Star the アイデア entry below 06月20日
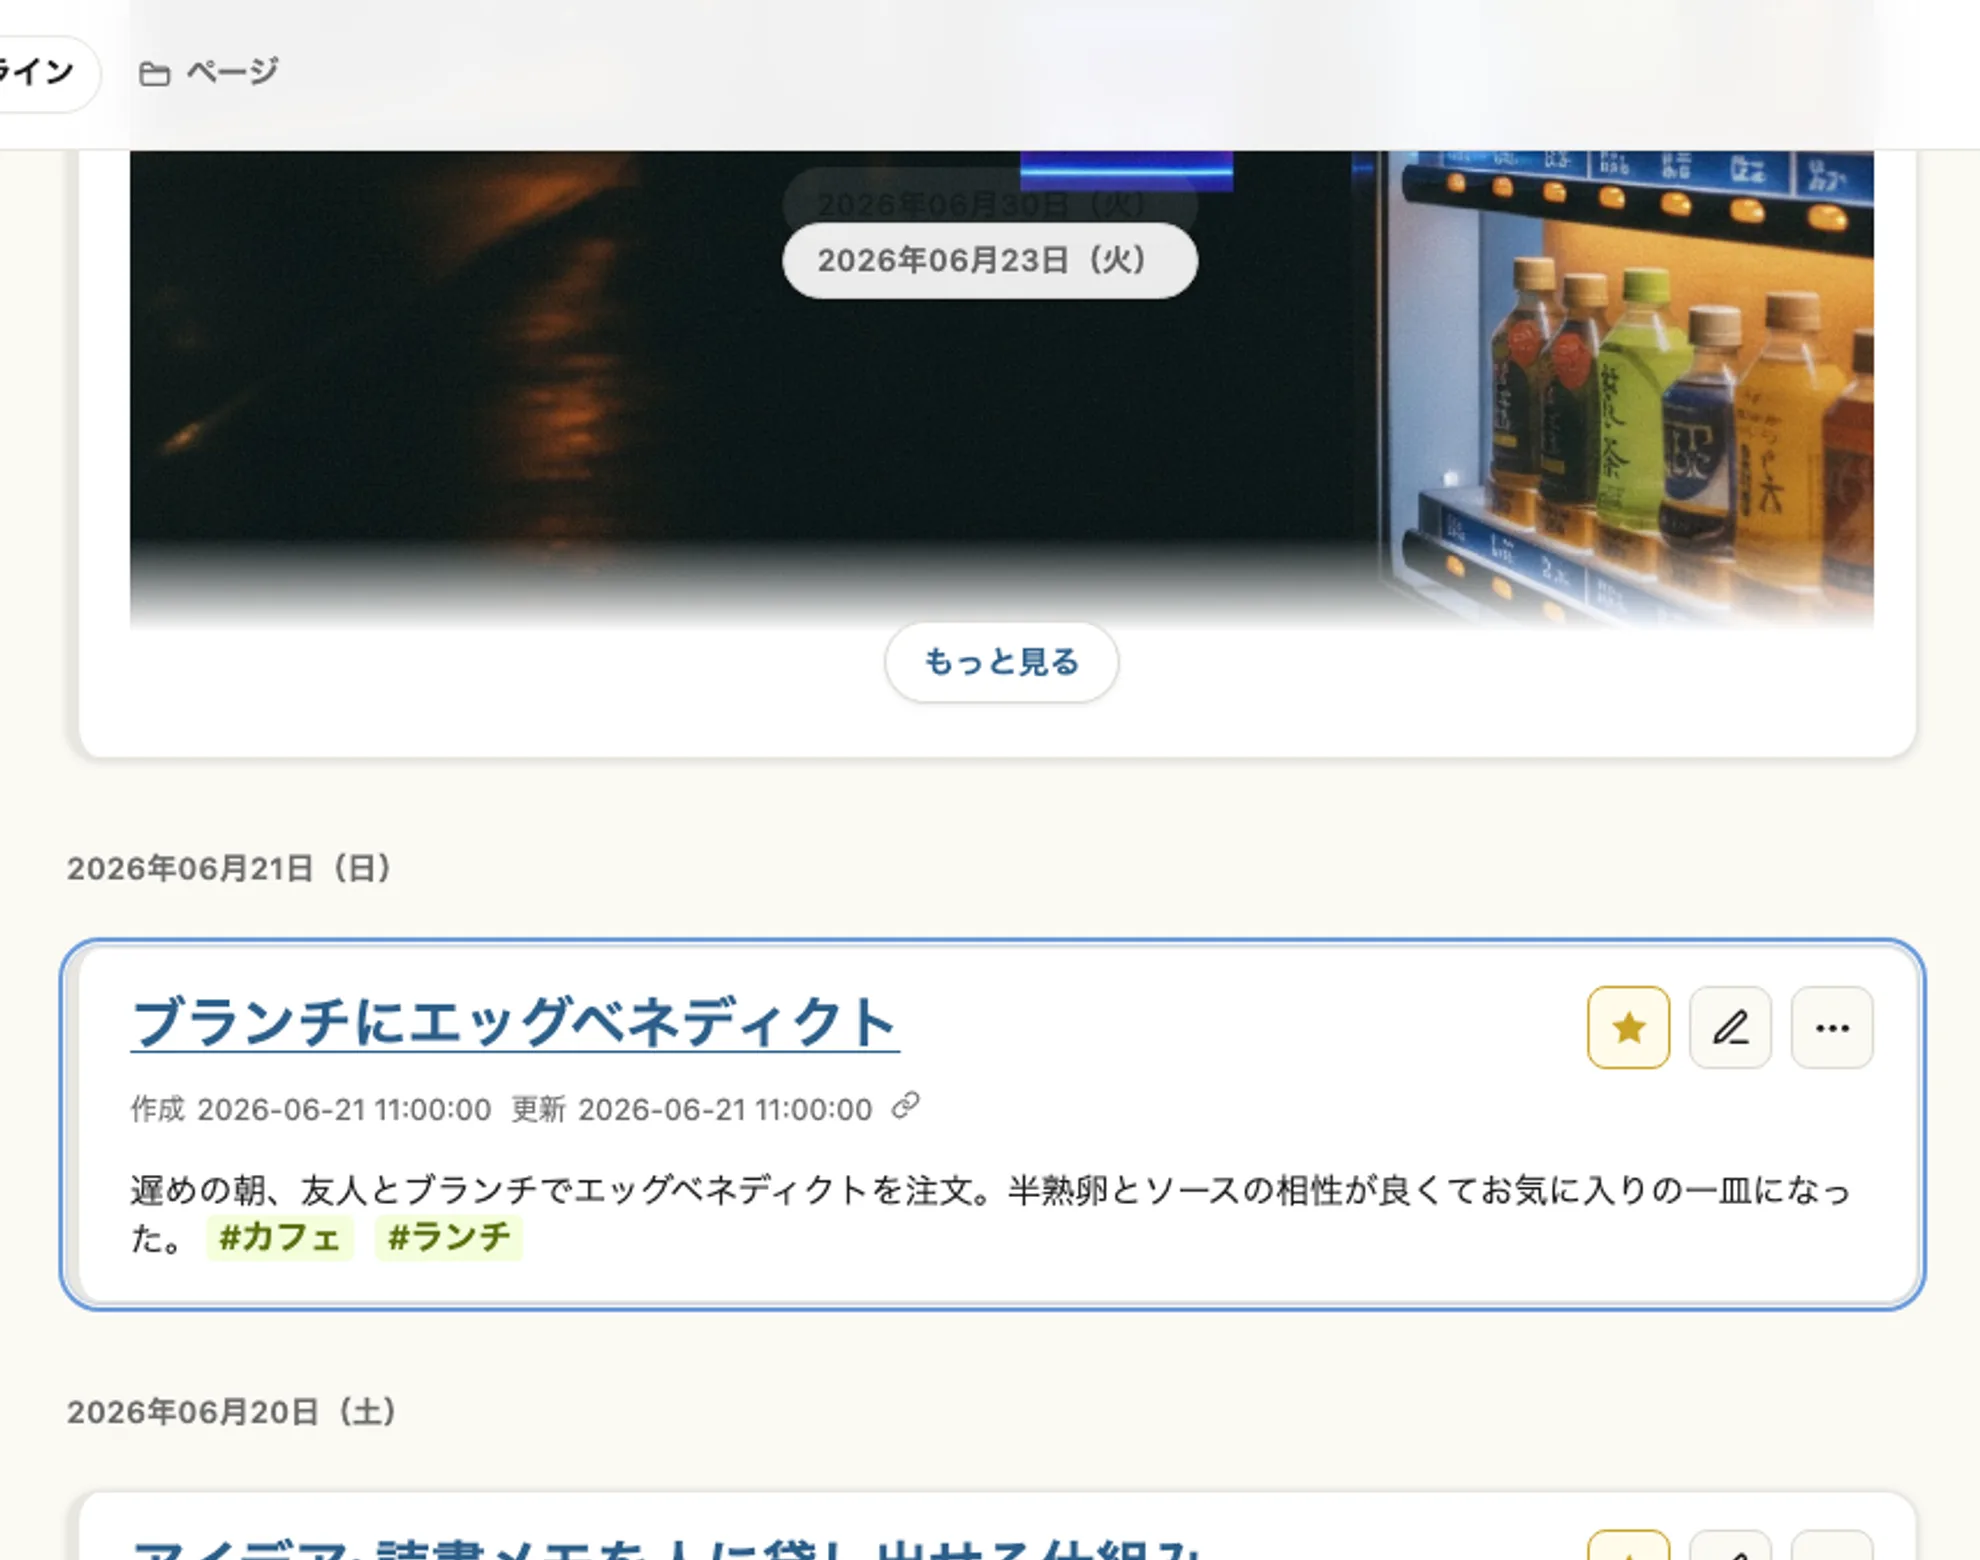Screen dimensions: 1980x1560 (x=1628, y=1546)
